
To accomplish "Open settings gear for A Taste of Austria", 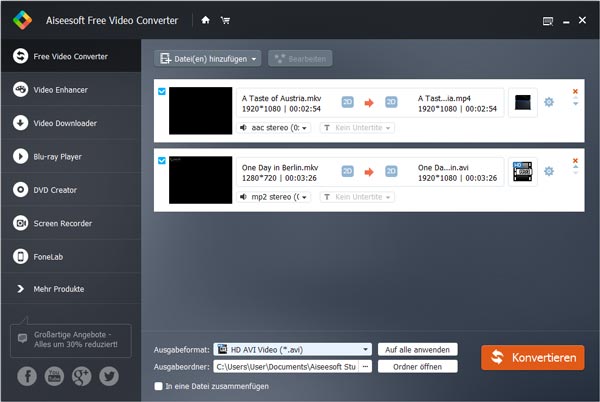I will [x=548, y=102].
